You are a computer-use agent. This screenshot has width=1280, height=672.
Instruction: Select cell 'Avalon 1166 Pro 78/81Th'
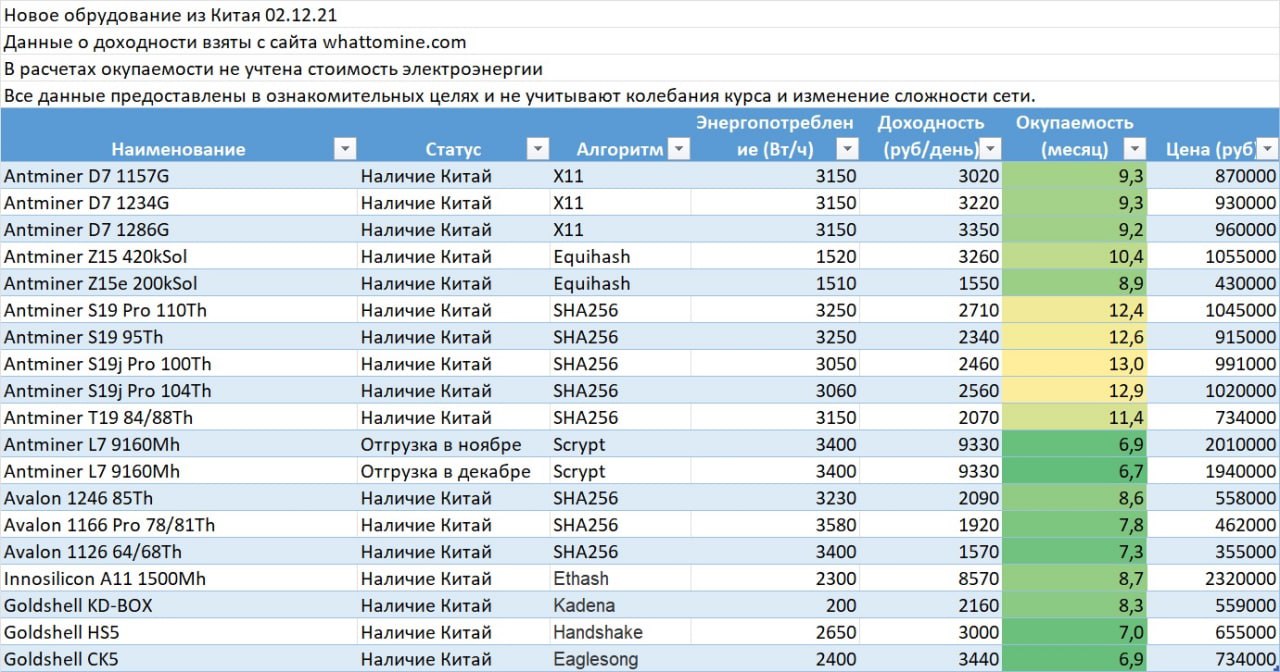pos(179,525)
